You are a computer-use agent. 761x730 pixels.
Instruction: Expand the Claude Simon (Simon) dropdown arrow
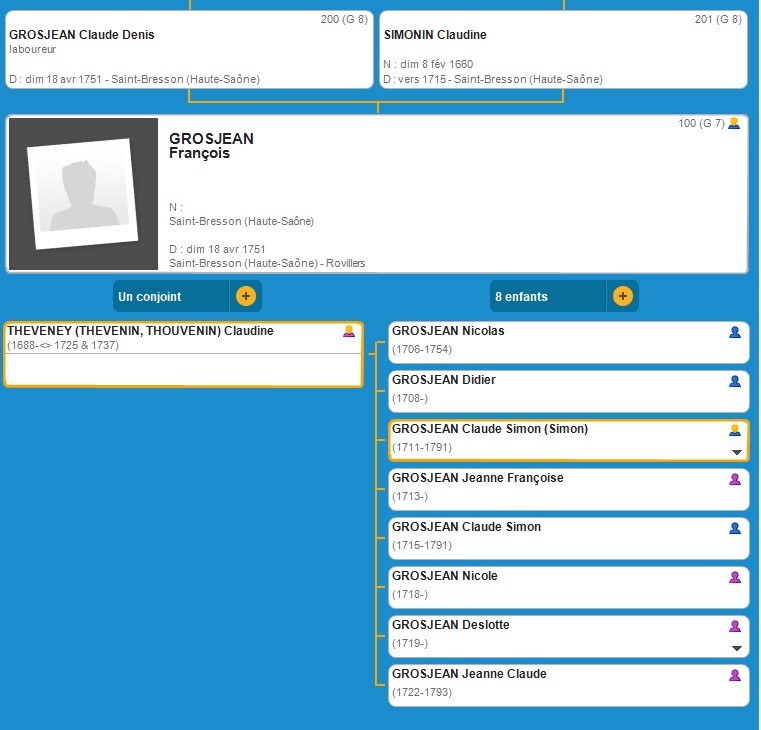coord(737,452)
